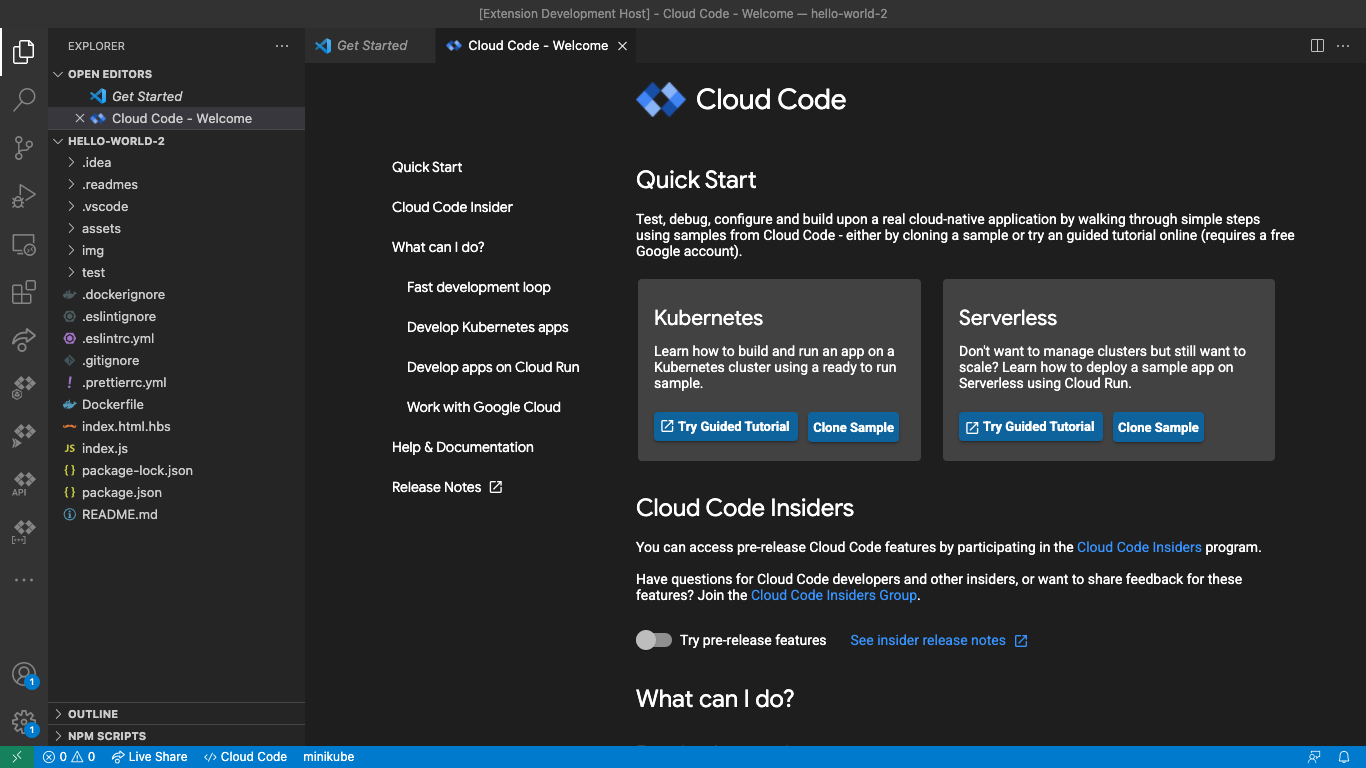Image resolution: width=1366 pixels, height=768 pixels.
Task: Open Cloud Code Kubernetes activity icon
Action: click(24, 387)
